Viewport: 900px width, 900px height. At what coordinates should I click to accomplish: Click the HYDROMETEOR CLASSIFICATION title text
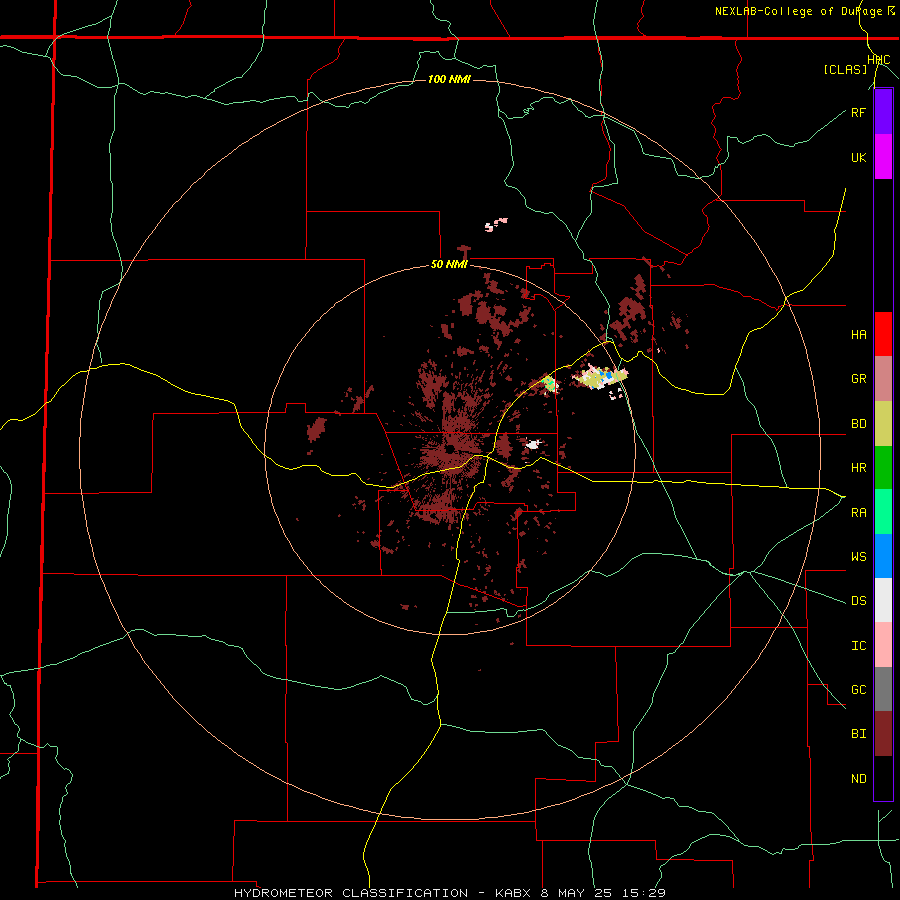[351, 893]
